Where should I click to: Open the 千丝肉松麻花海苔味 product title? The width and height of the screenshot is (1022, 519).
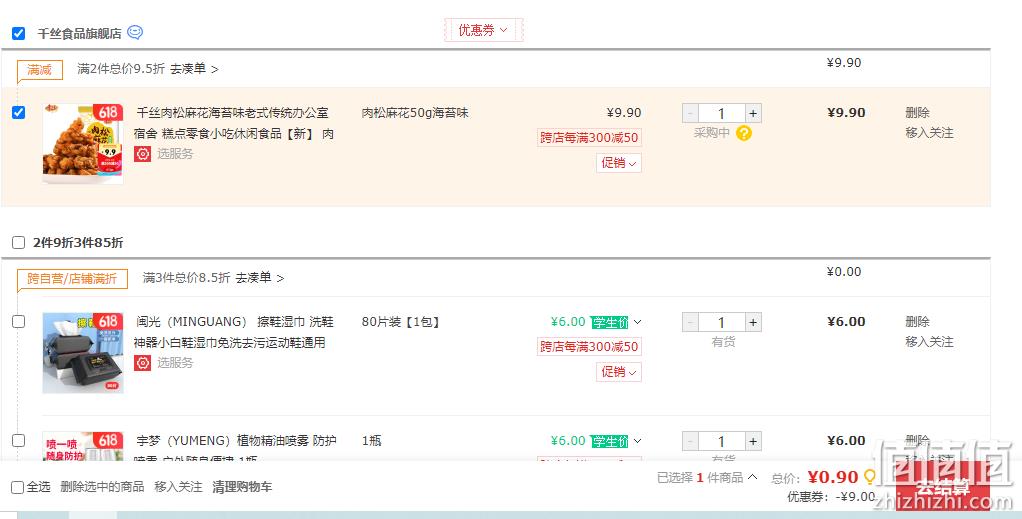233,123
